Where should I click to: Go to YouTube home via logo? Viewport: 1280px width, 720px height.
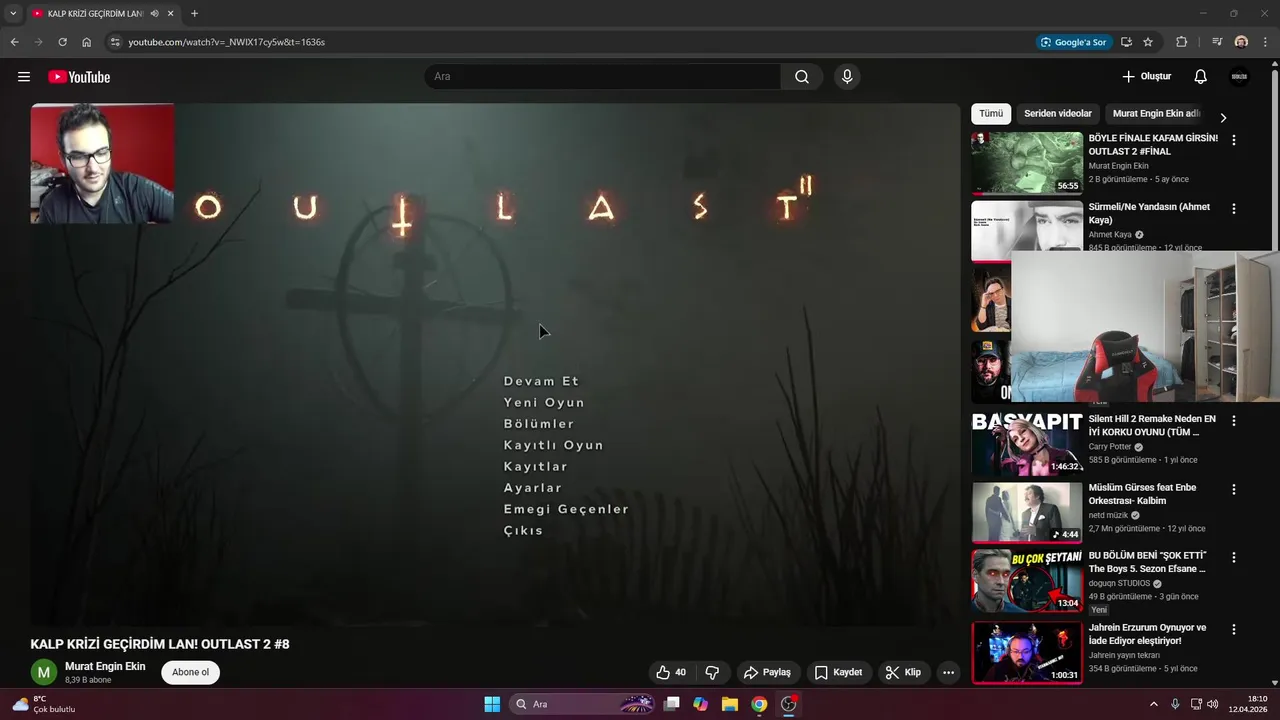pos(79,77)
